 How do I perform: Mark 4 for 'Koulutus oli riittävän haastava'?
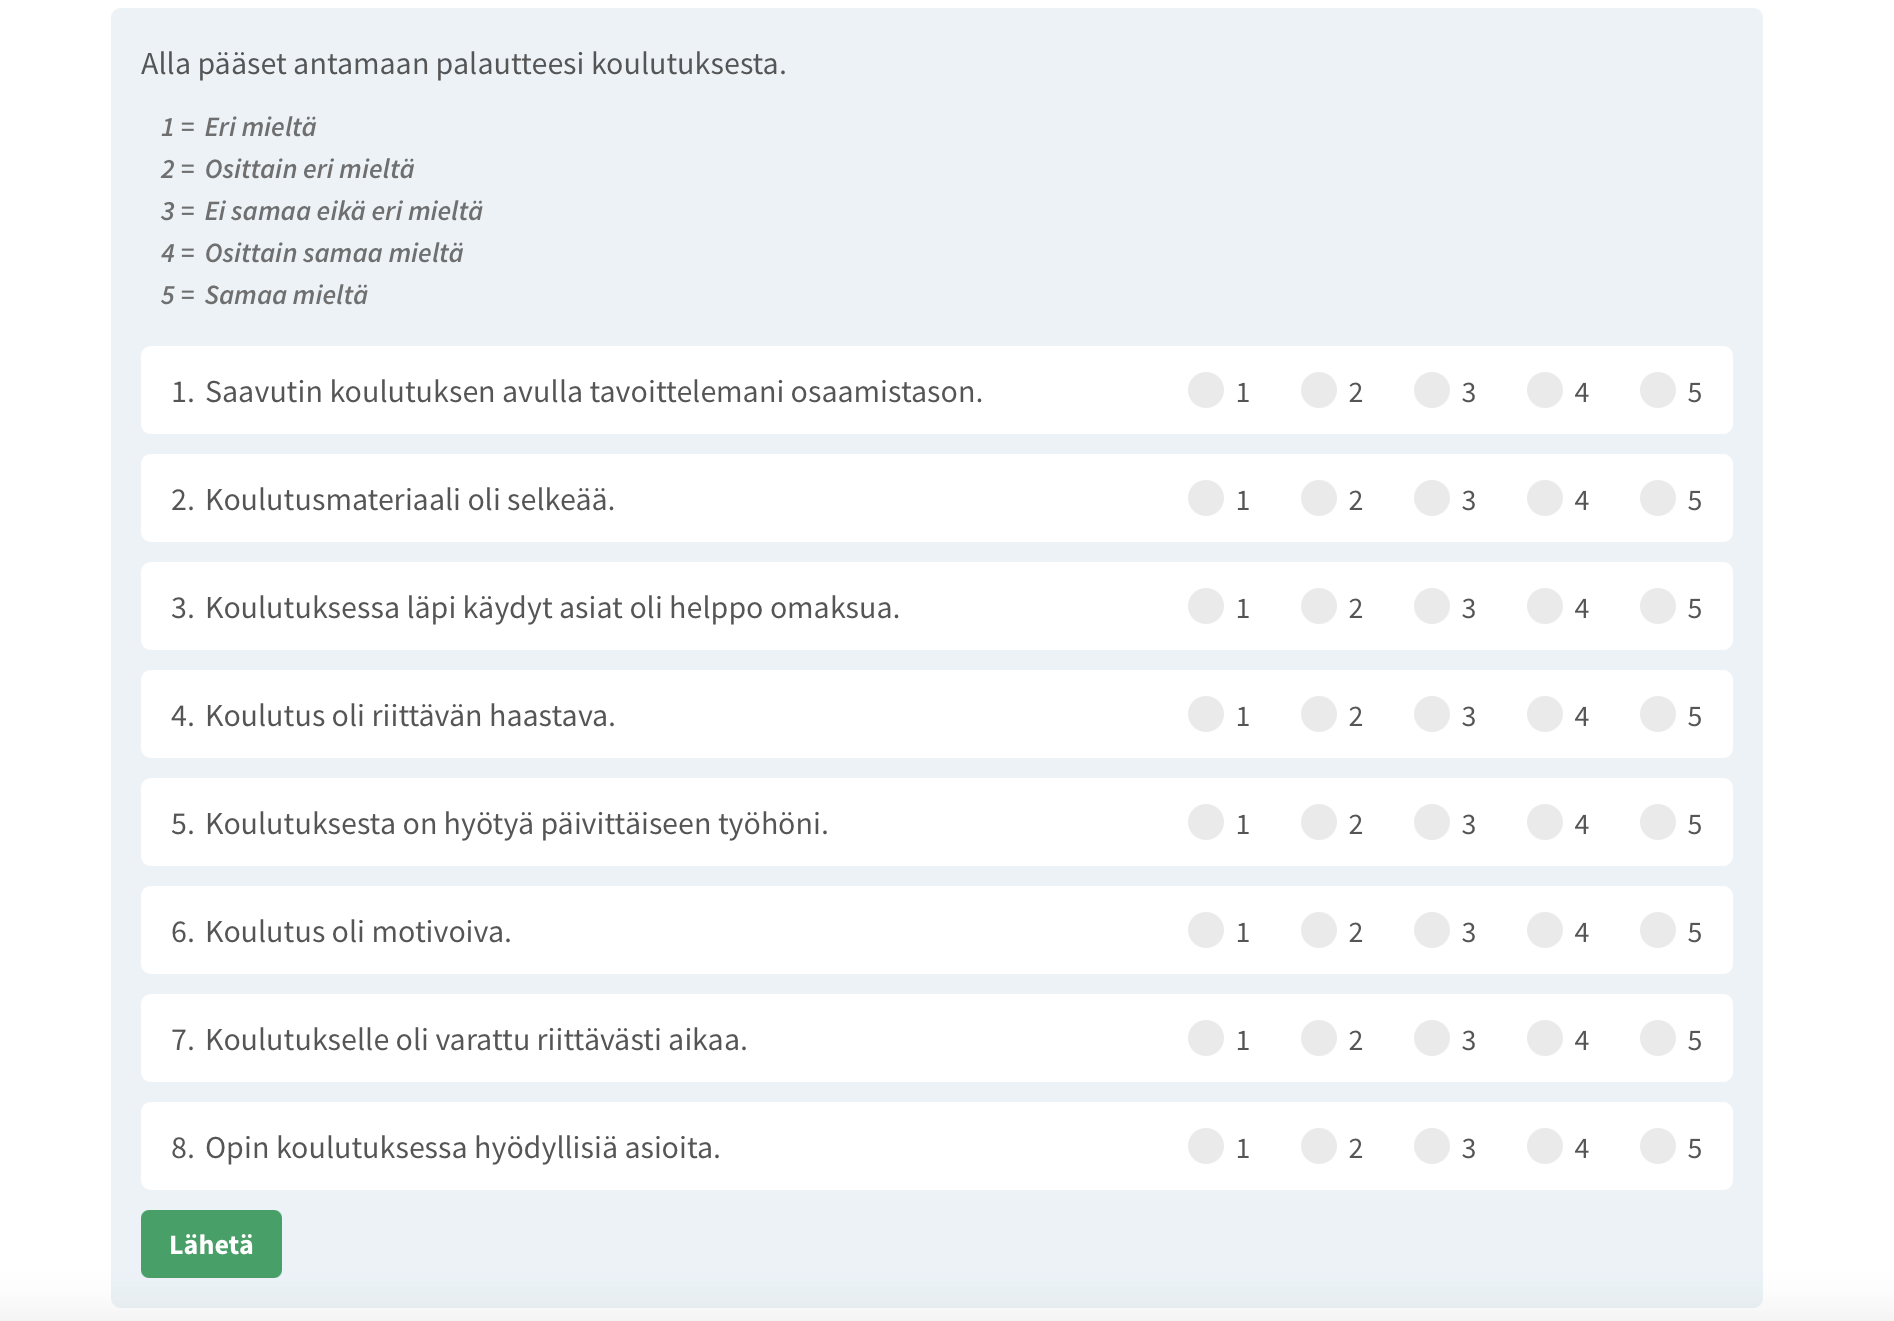(x=1545, y=714)
